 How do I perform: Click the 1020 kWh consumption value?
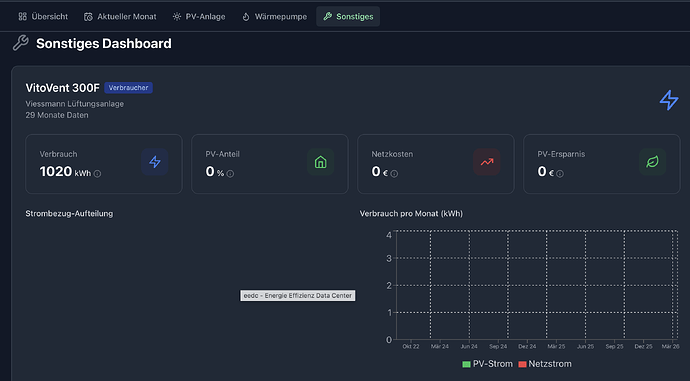[x=65, y=171]
